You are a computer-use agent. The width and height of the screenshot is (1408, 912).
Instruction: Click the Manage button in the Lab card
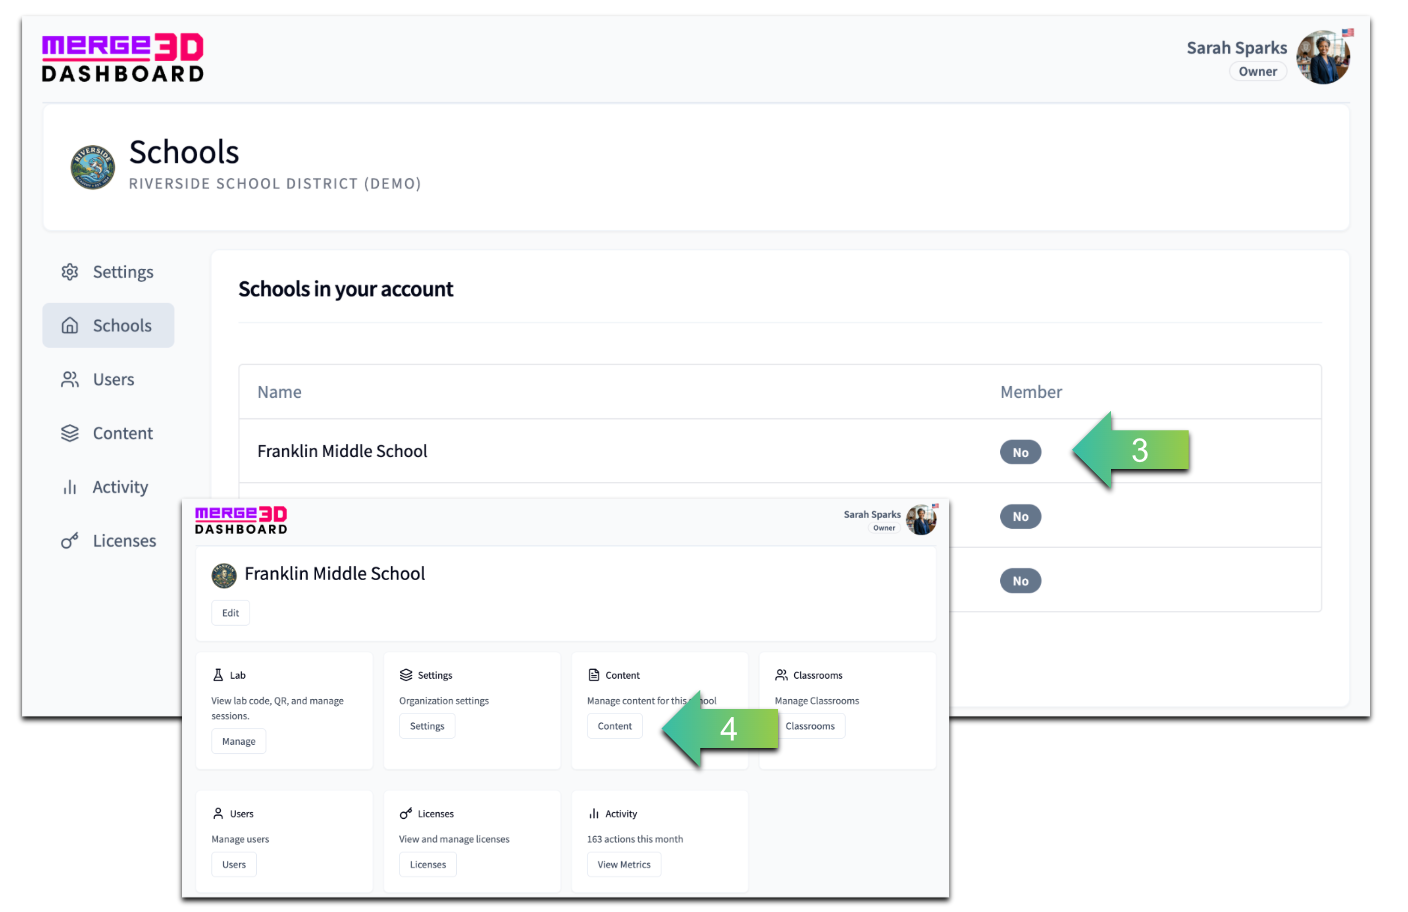[239, 742]
